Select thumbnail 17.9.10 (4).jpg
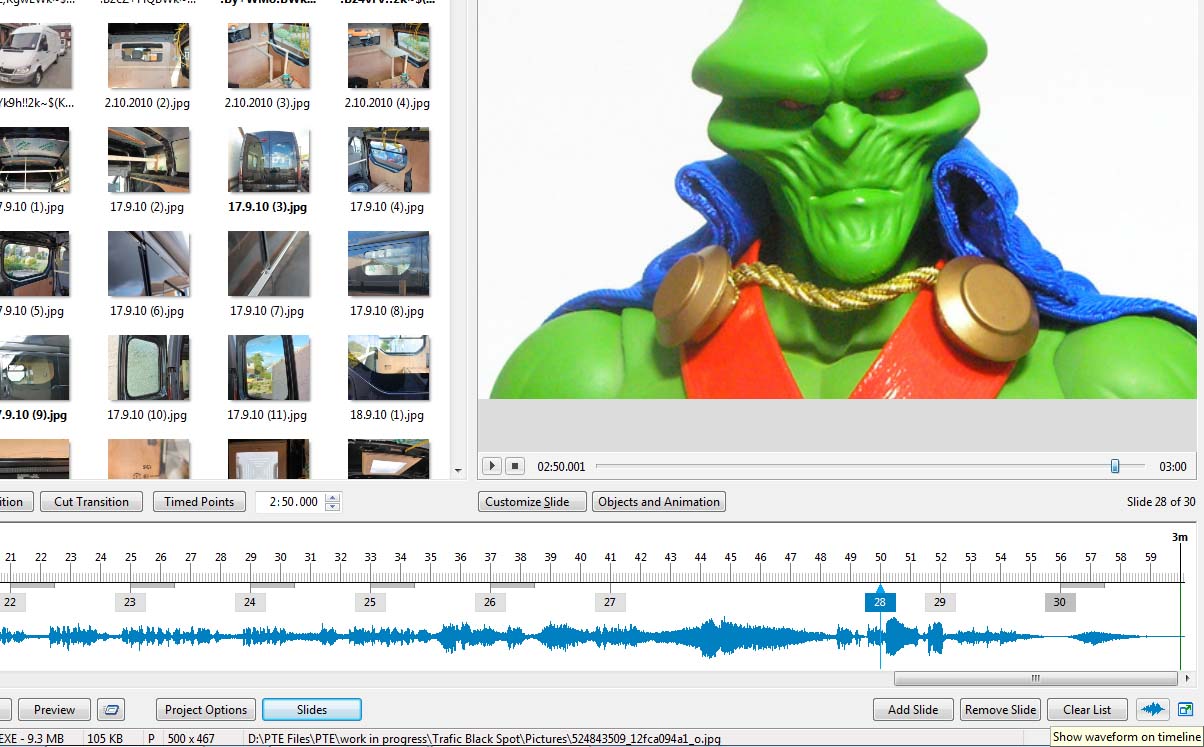 point(388,160)
